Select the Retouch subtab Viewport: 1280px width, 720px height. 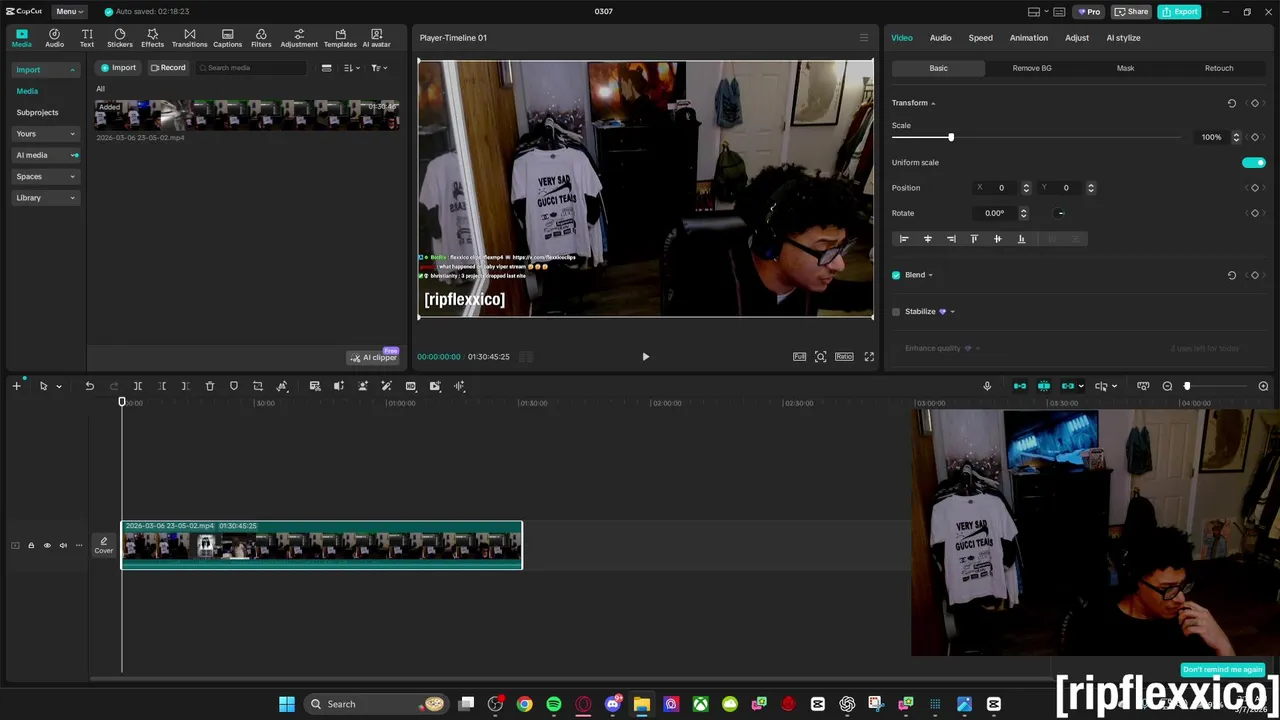coord(1219,68)
